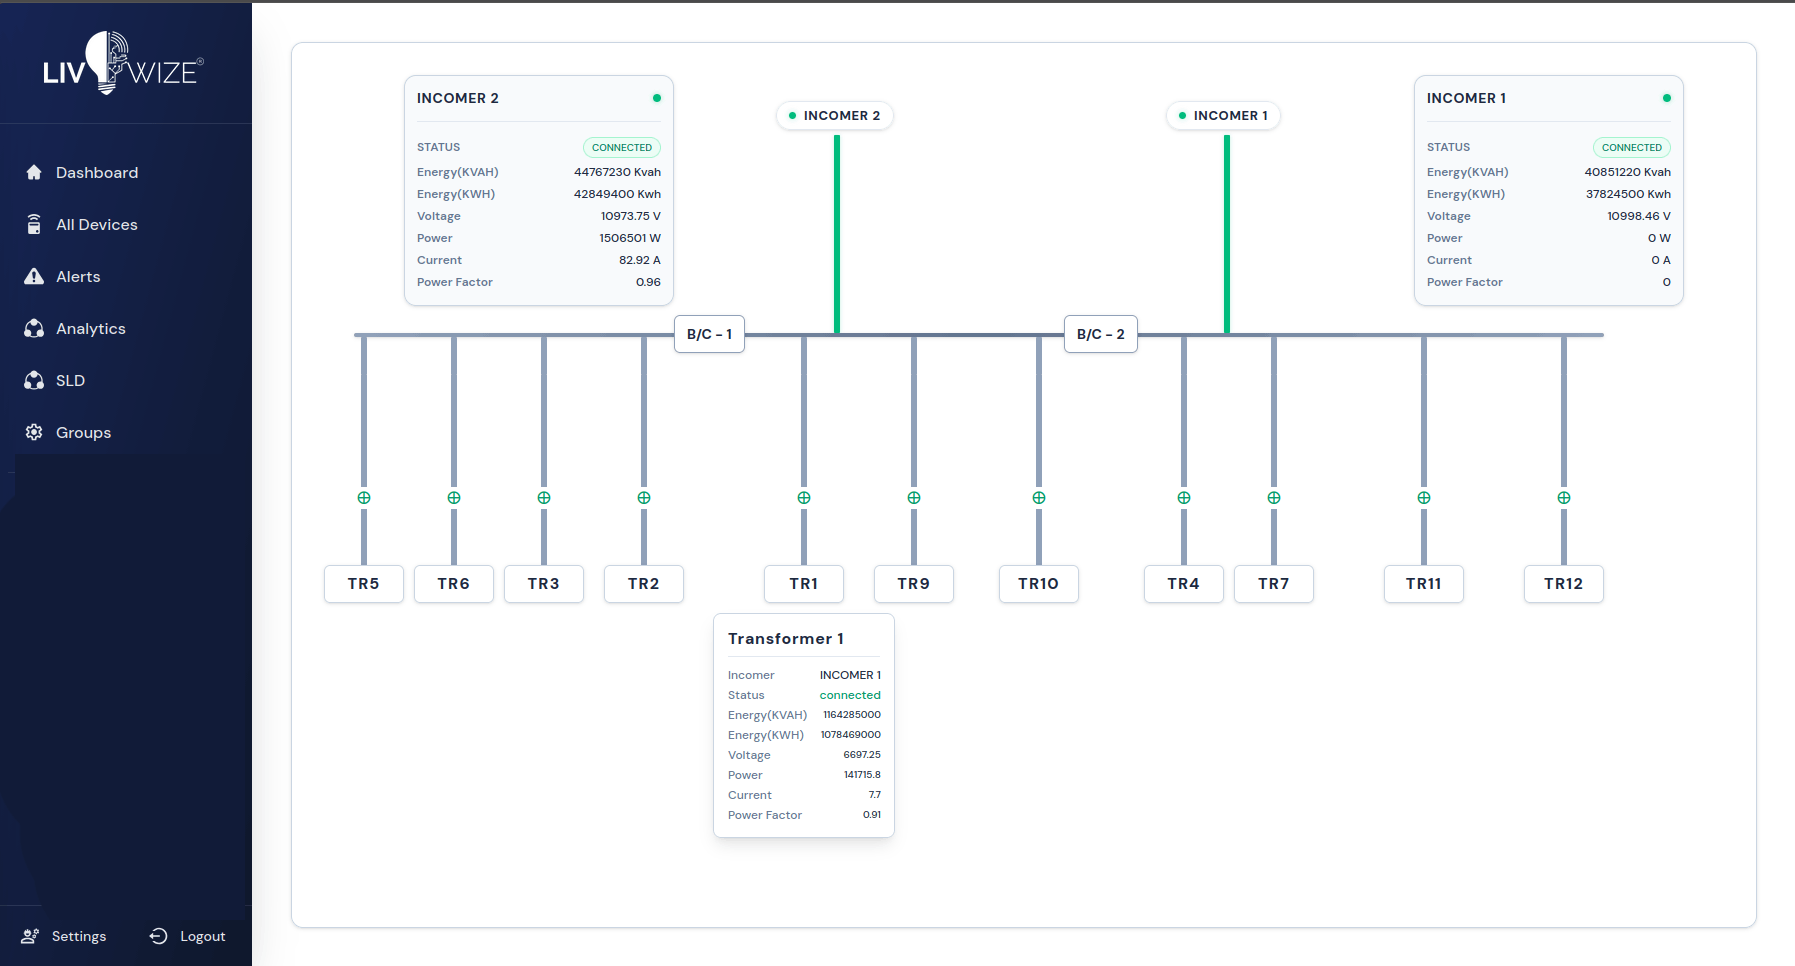Click the 1506501 W power value
This screenshot has width=1795, height=966.
(x=630, y=238)
